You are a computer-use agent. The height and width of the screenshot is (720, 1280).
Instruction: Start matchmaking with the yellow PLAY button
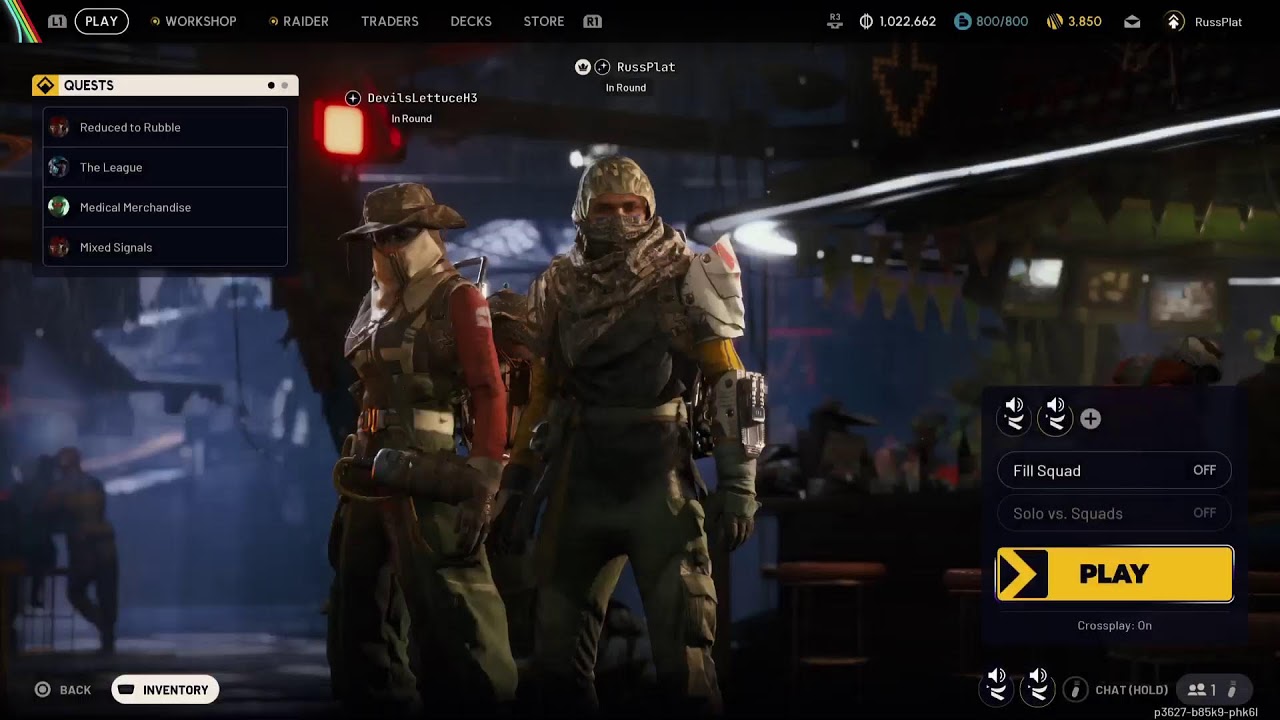[x=1115, y=574]
